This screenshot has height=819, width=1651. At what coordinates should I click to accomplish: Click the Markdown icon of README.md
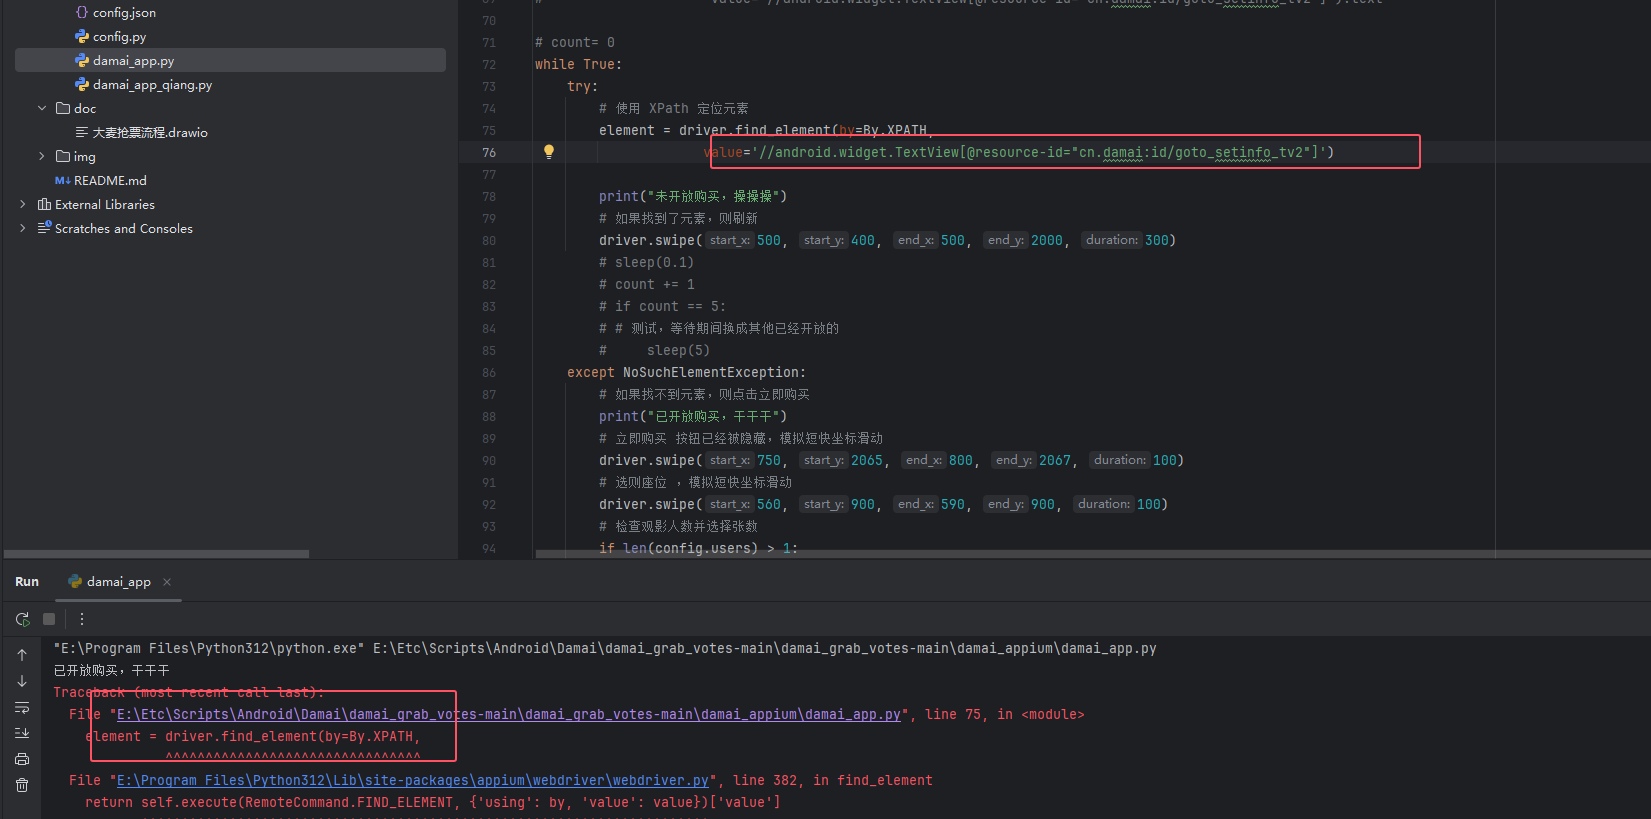click(x=62, y=180)
